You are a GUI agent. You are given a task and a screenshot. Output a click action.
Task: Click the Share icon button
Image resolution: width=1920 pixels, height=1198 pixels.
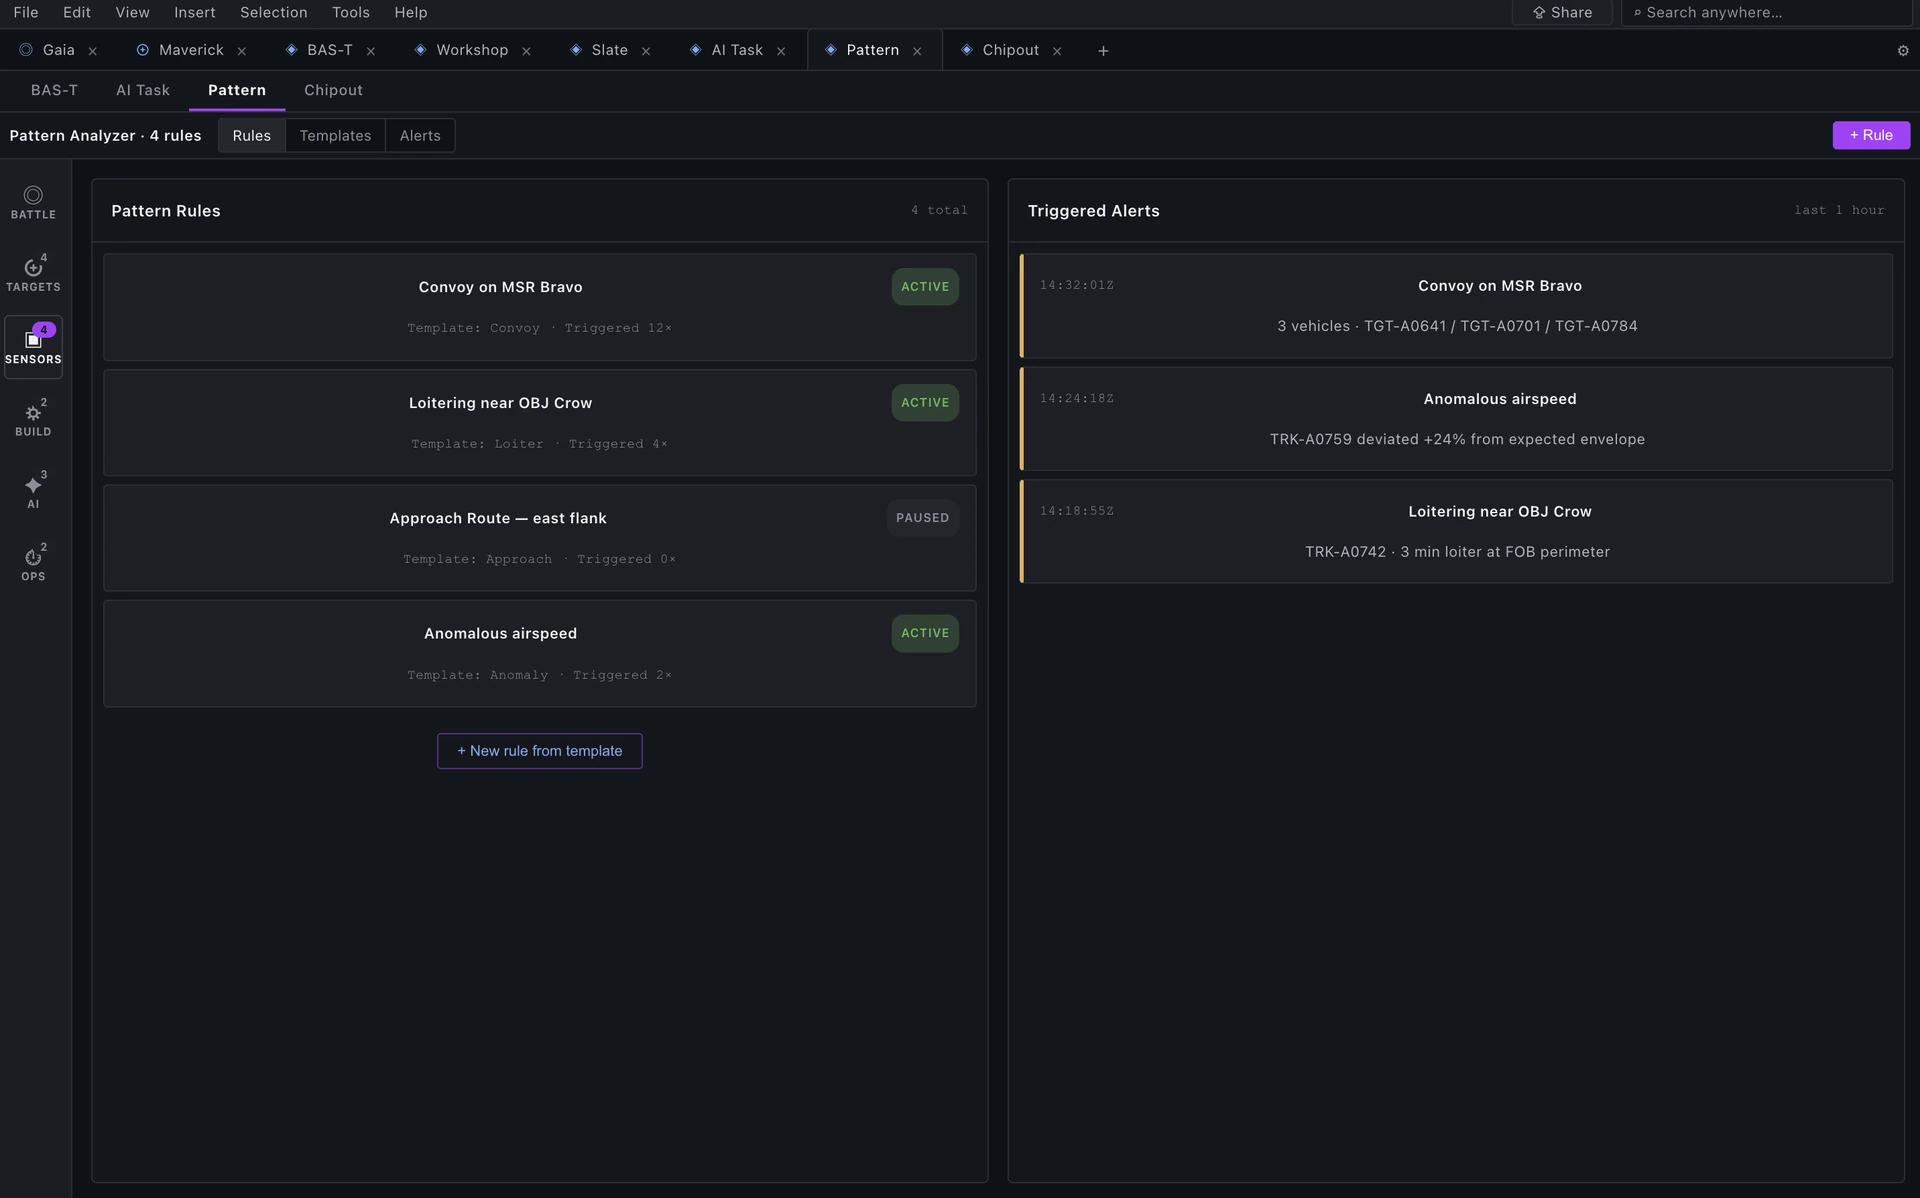coord(1562,13)
